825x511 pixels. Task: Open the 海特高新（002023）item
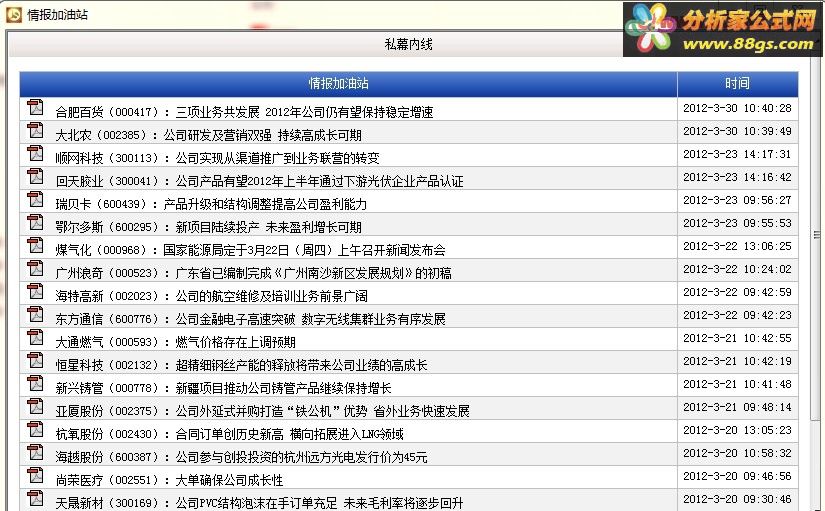coord(212,296)
